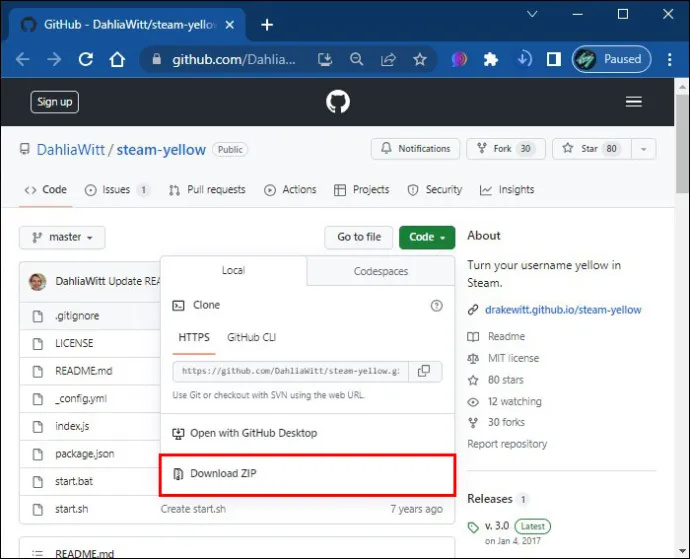The width and height of the screenshot is (690, 559).
Task: Click the GitHub Octocat logo
Action: click(338, 102)
